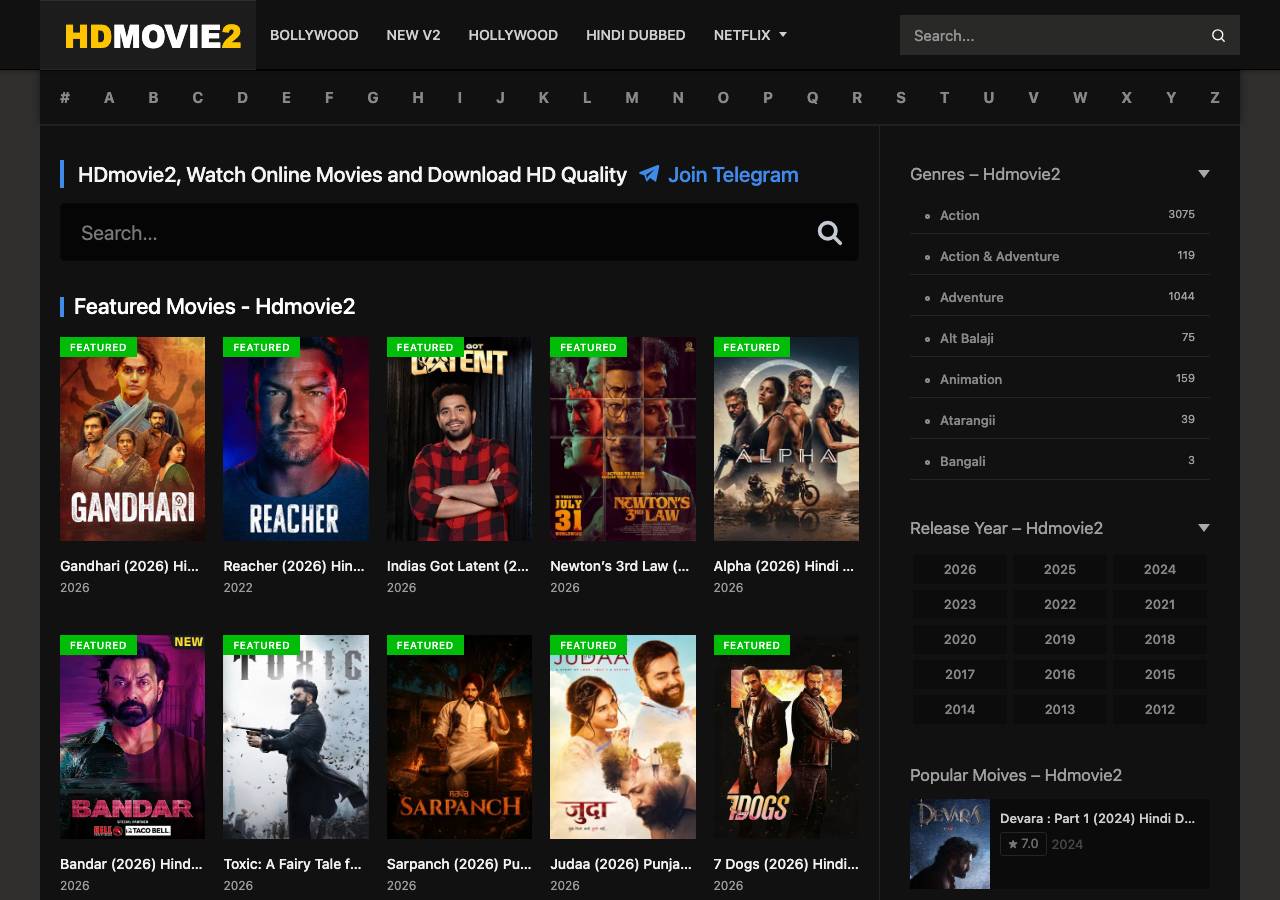Go to the HOLLYWOOD section
This screenshot has width=1280, height=900.
coord(513,35)
